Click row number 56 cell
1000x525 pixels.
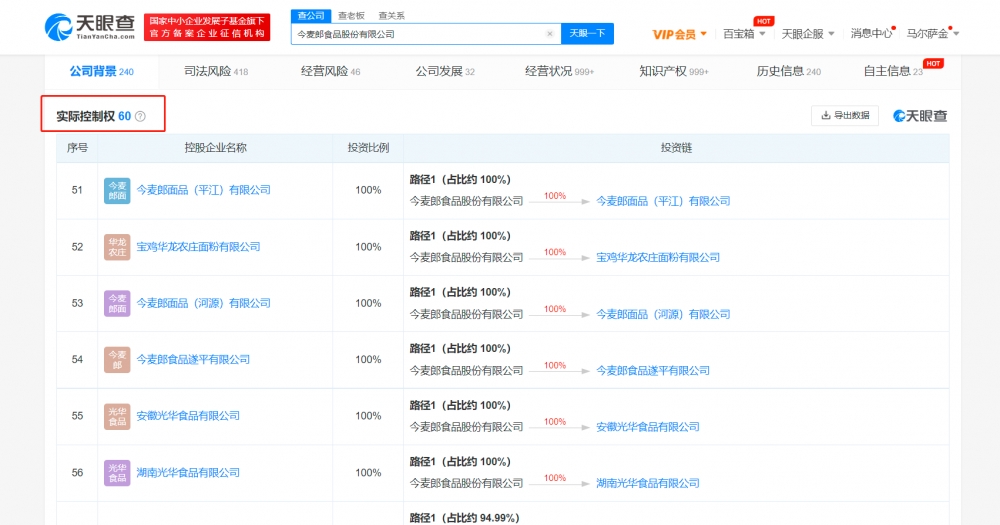tap(77, 473)
